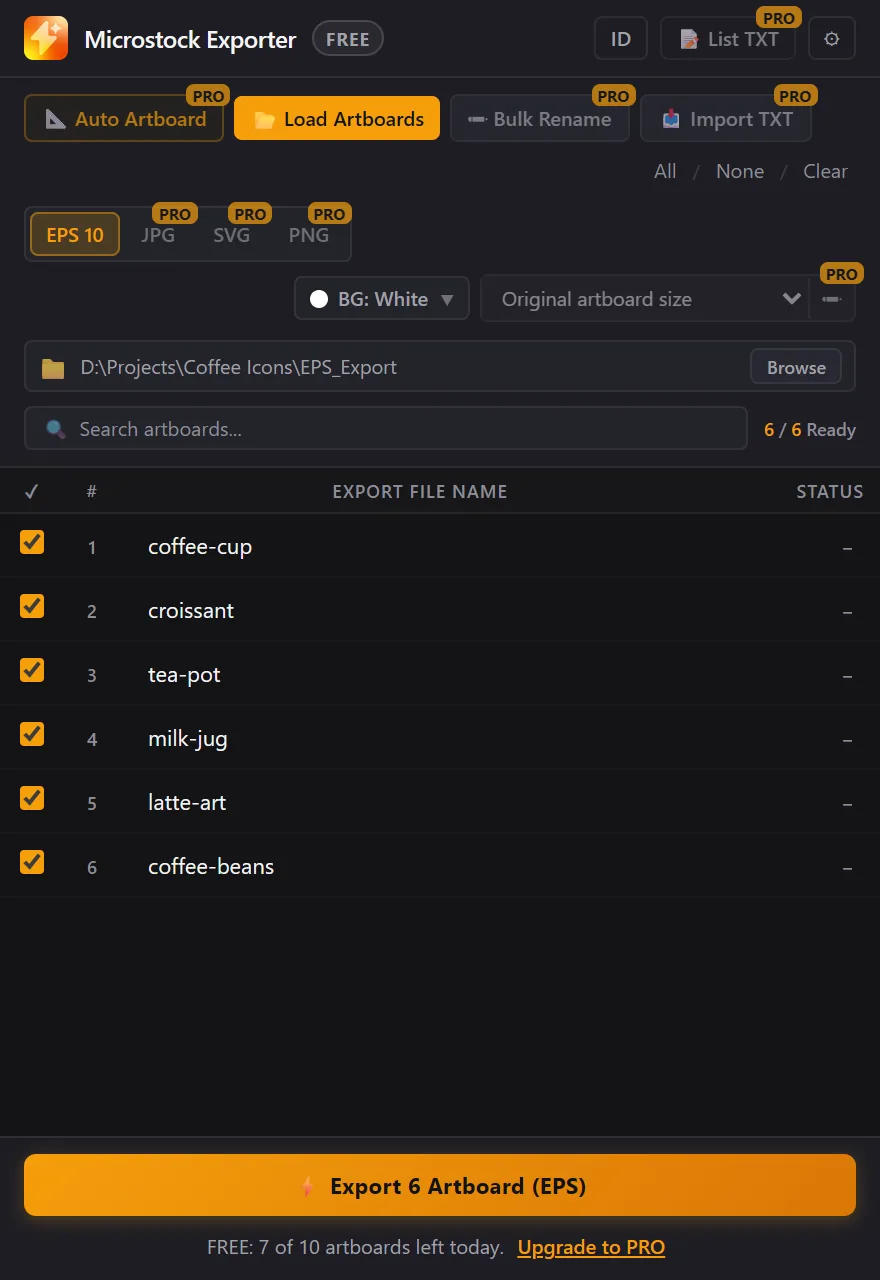The height and width of the screenshot is (1280, 880).
Task: Click the 6 / 6 Ready counter
Action: (x=810, y=430)
